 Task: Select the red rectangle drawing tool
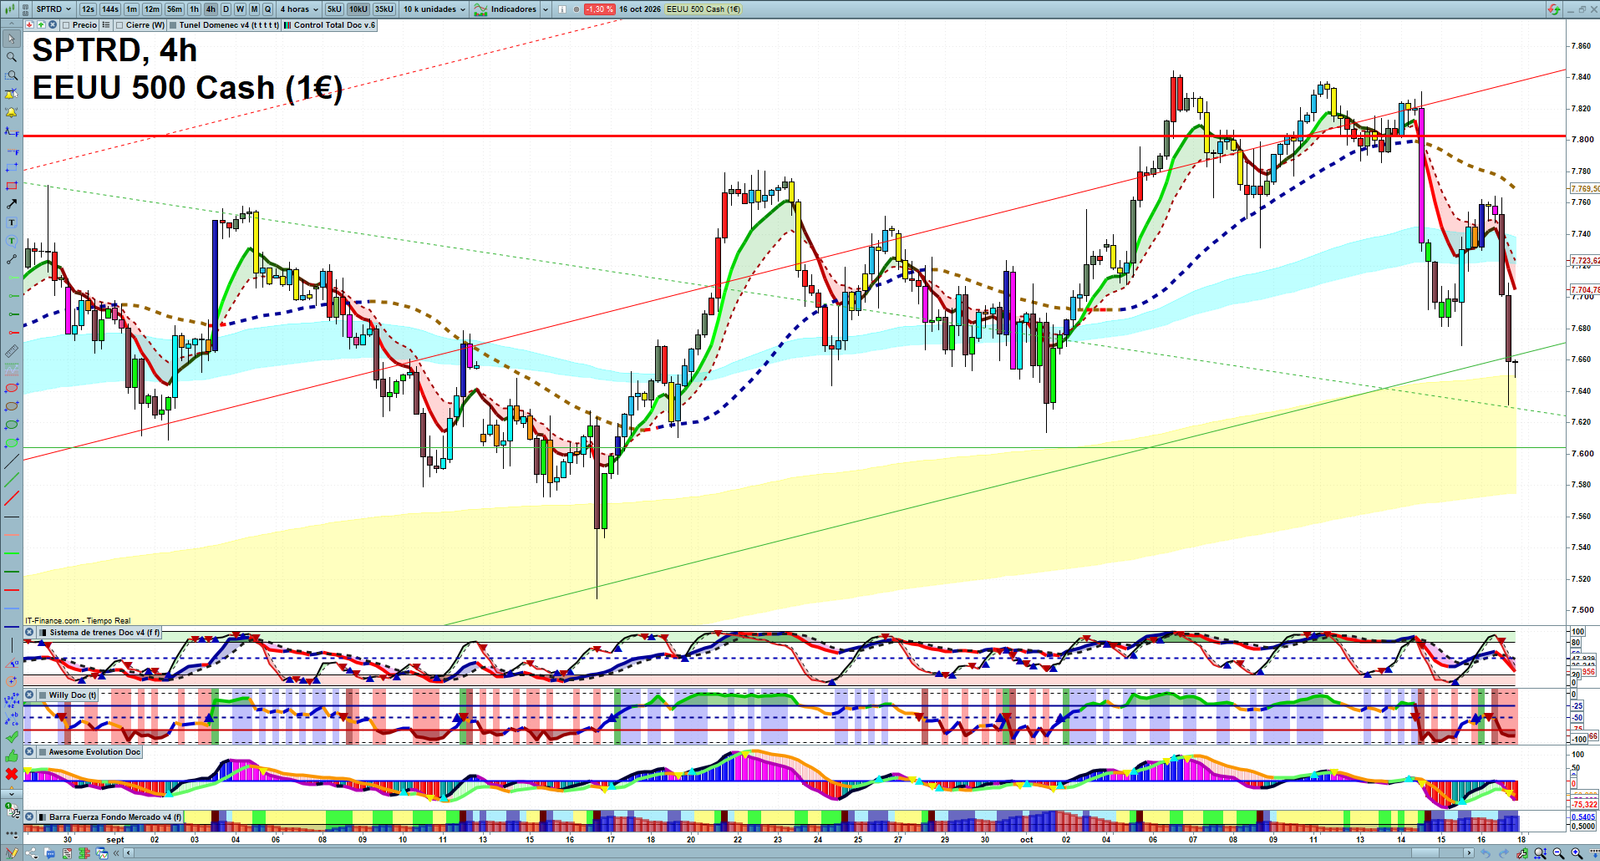tap(12, 186)
